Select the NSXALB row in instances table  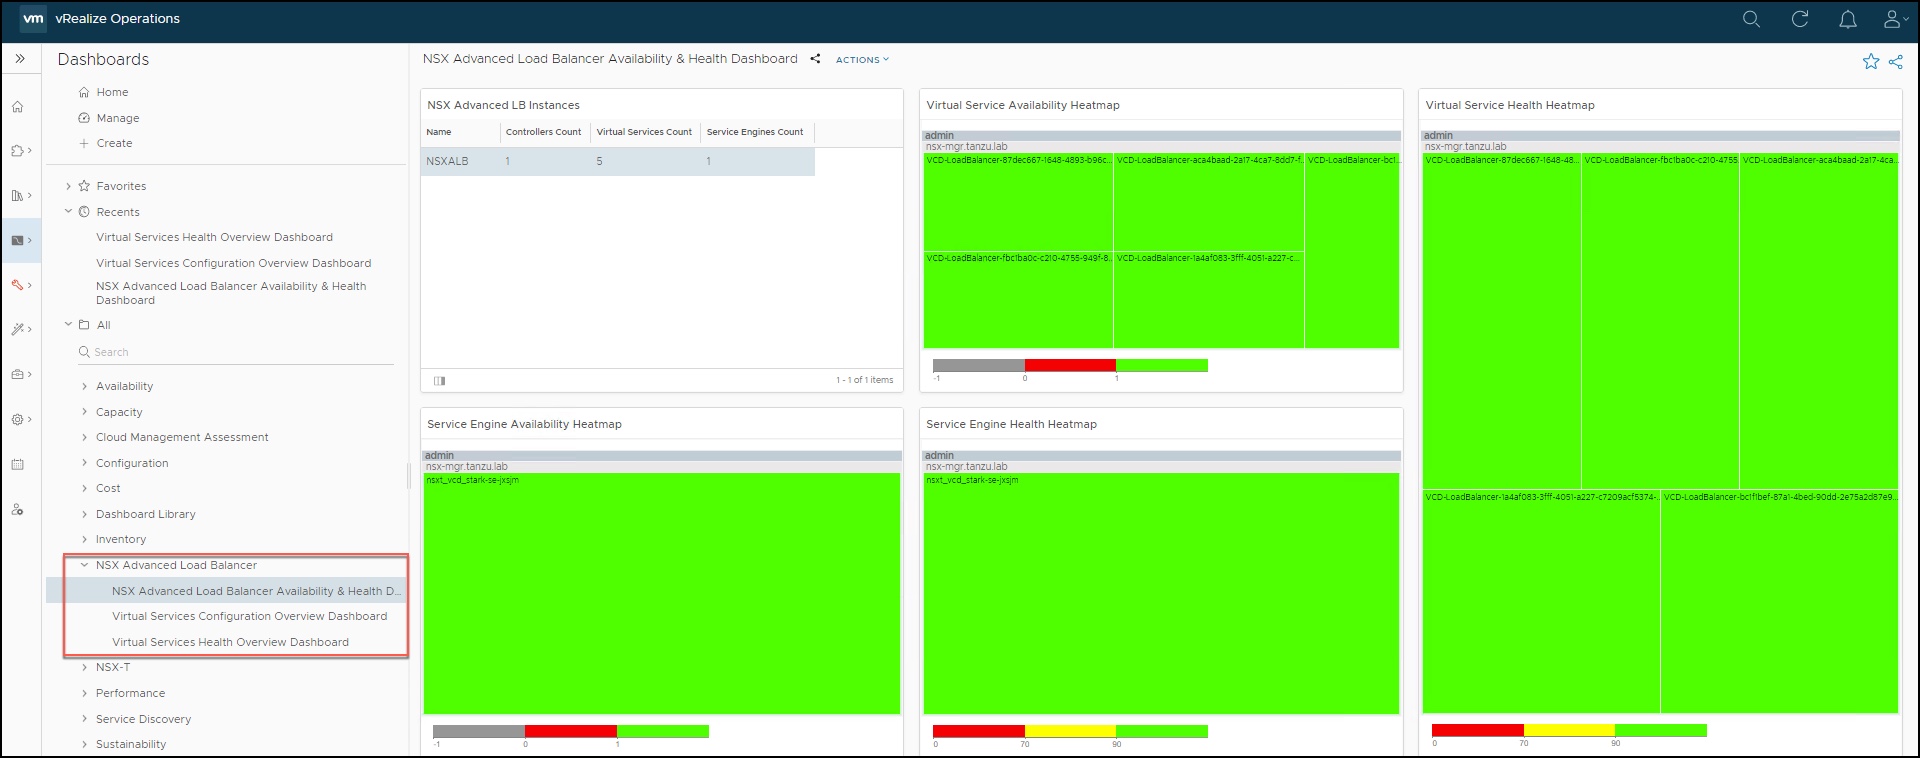click(618, 161)
